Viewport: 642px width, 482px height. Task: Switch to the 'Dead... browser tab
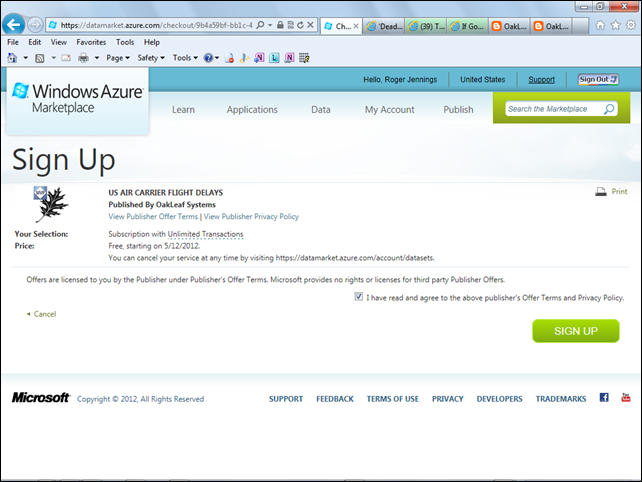384,26
